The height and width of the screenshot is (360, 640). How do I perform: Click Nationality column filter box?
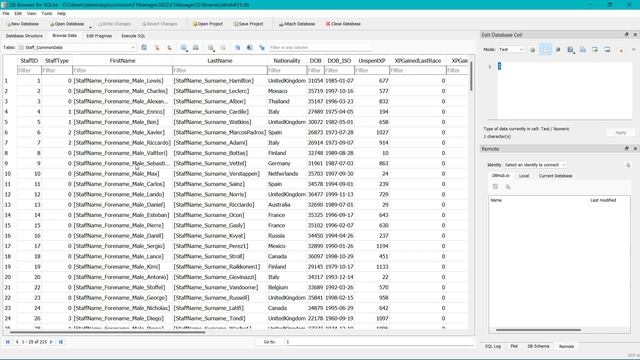tap(287, 71)
